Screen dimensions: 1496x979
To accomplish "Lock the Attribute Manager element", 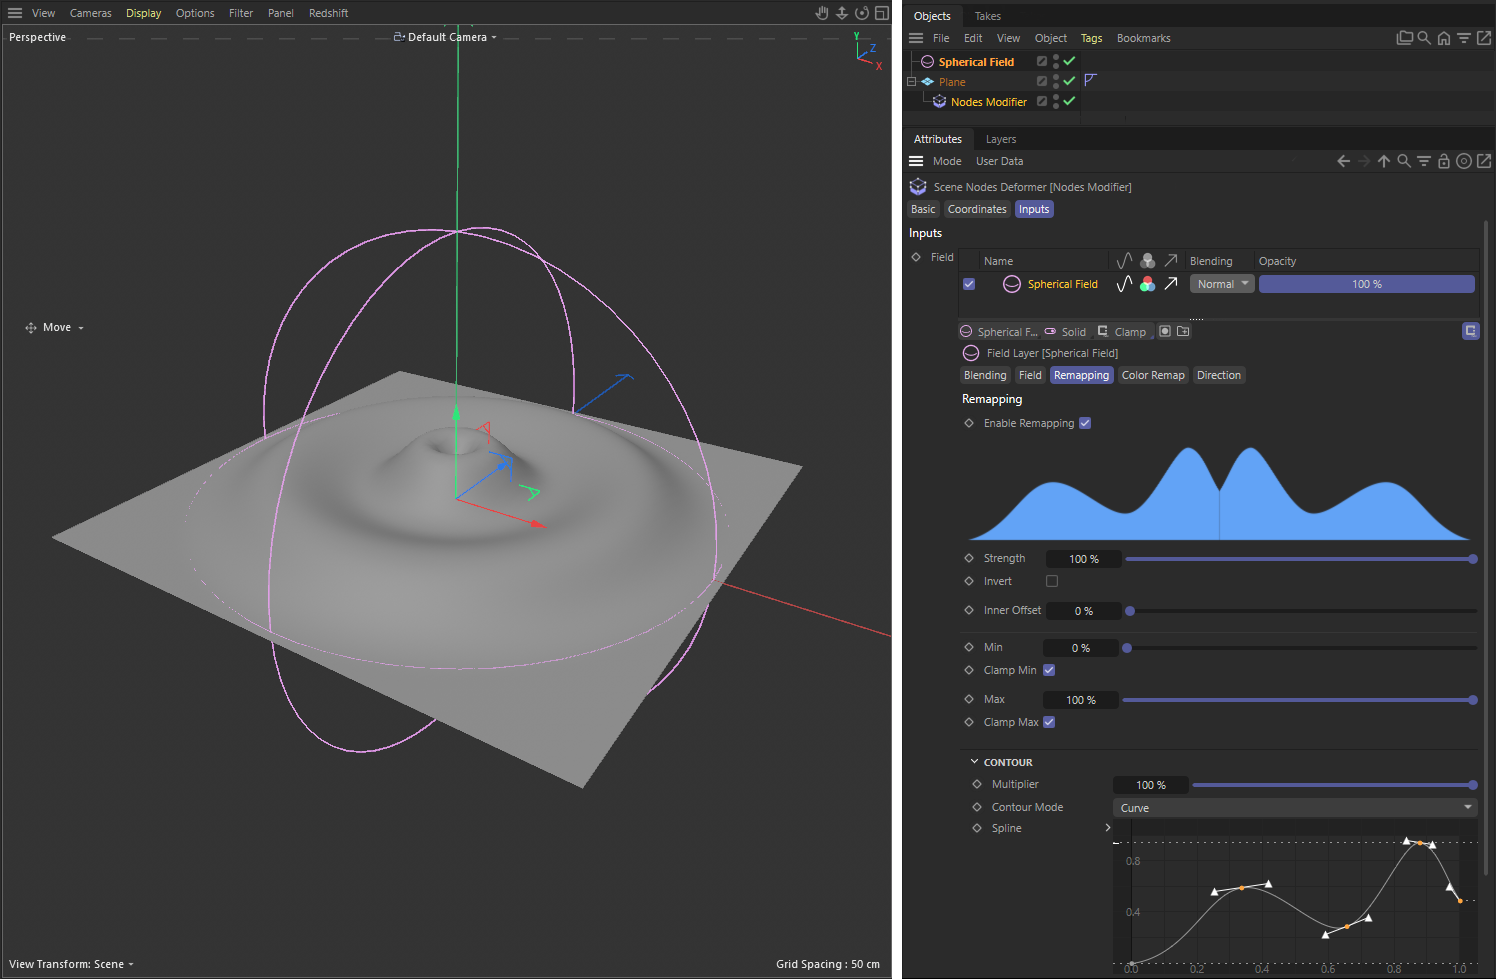I will [1444, 161].
